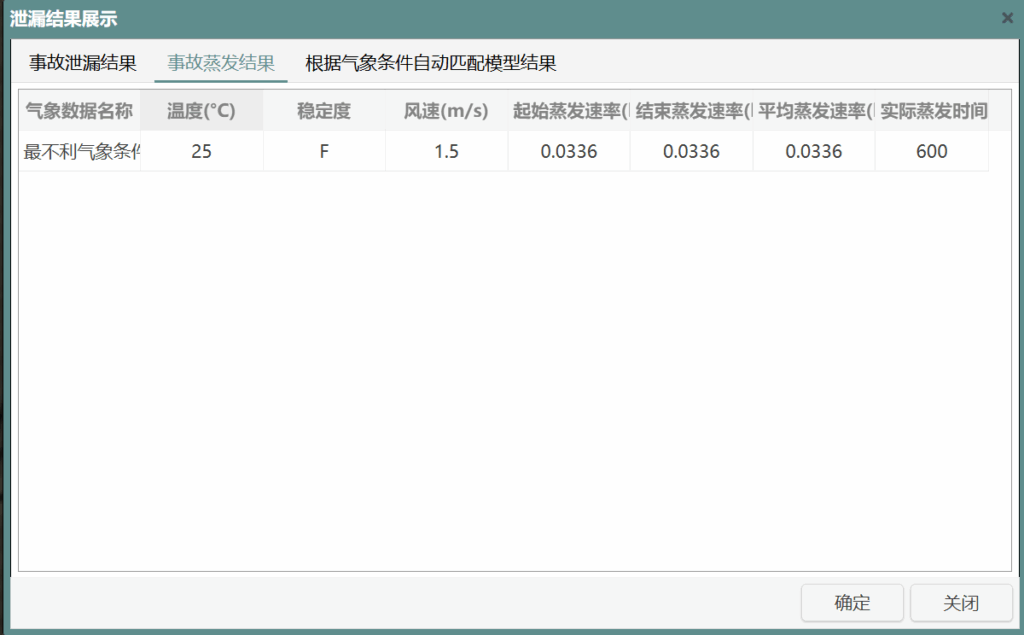This screenshot has width=1024, height=635.
Task: Click the temperature cell showing 25
Action: tap(201, 152)
